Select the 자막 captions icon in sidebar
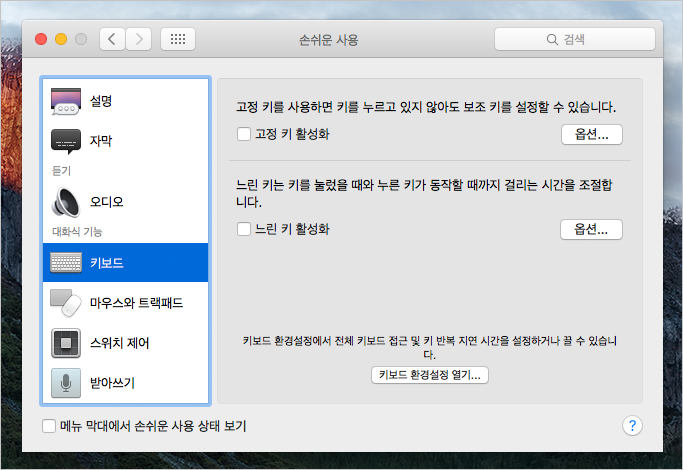The width and height of the screenshot is (683, 470). pyautogui.click(x=66, y=141)
